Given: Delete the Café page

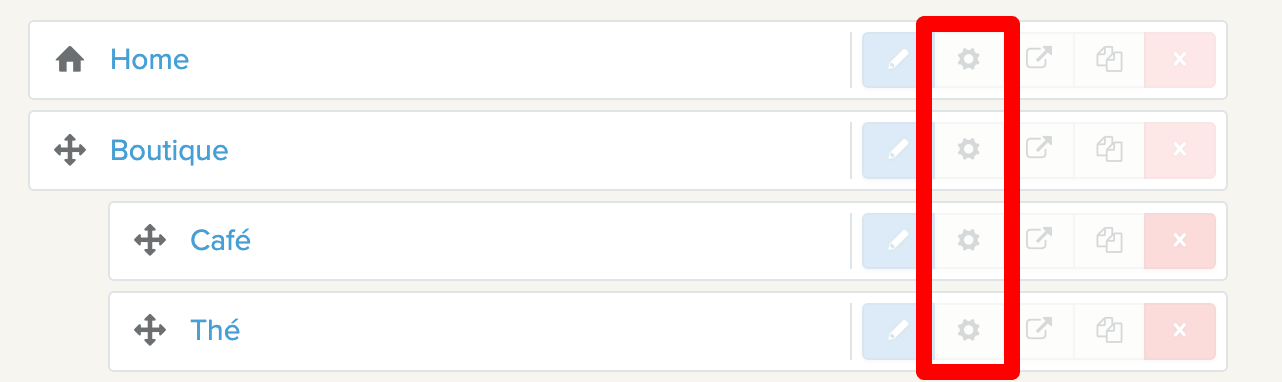Looking at the screenshot, I should 1180,240.
